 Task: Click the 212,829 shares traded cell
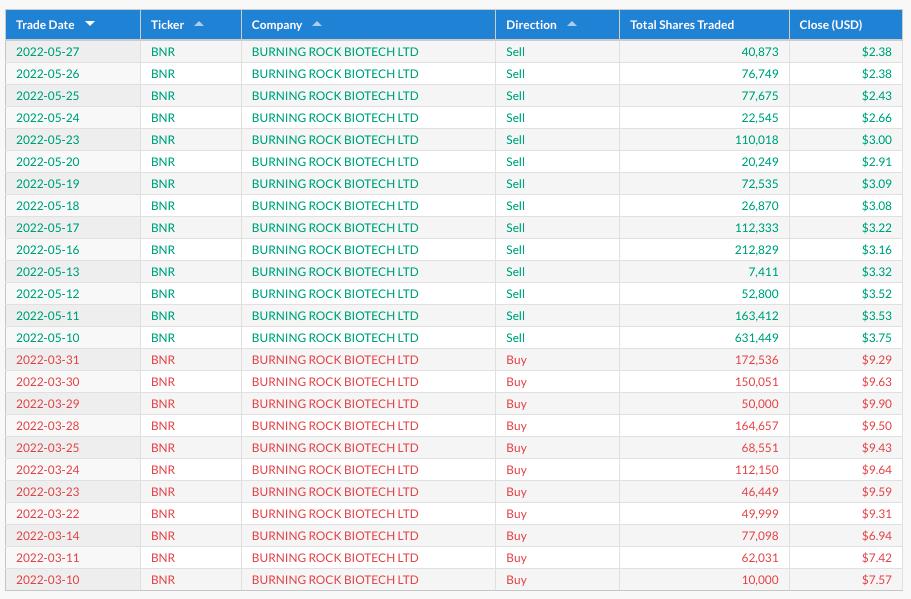click(x=755, y=250)
